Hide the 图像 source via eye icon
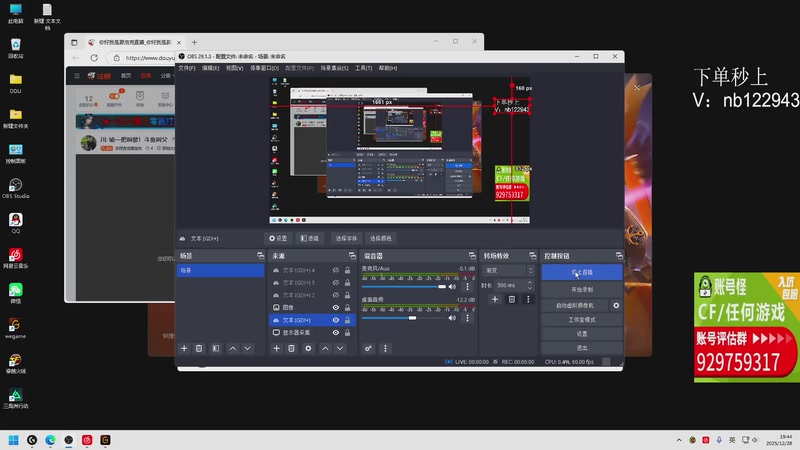Image resolution: width=800 pixels, height=450 pixels. [336, 307]
